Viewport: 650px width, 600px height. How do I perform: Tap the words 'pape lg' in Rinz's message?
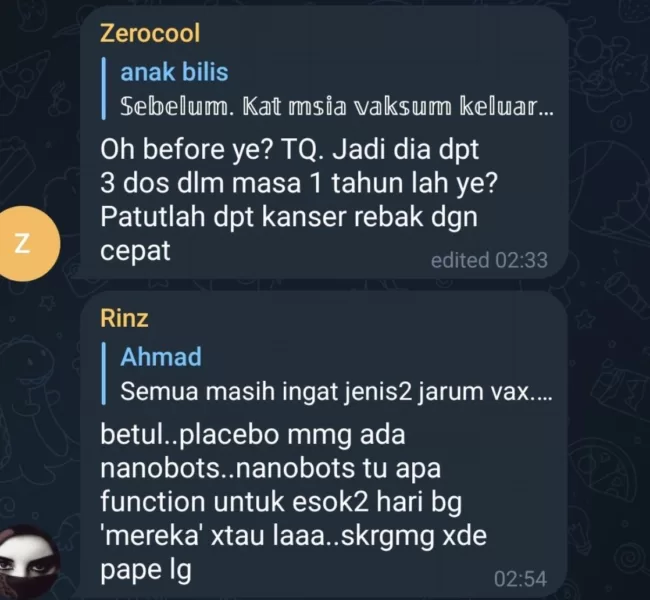(x=146, y=571)
